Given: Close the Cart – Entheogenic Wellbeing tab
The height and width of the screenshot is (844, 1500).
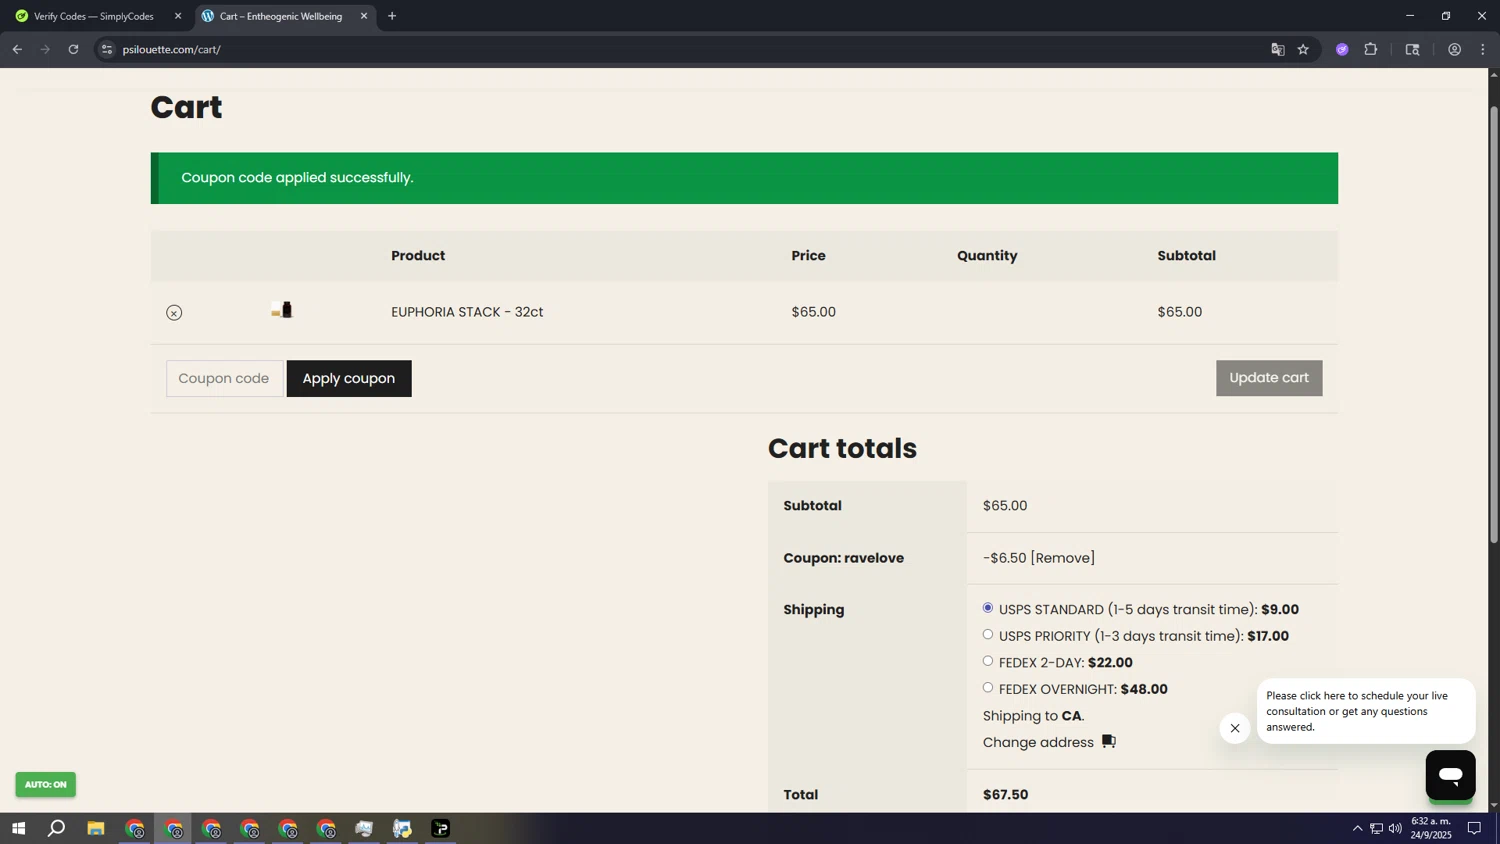Looking at the screenshot, I should pyautogui.click(x=364, y=16).
